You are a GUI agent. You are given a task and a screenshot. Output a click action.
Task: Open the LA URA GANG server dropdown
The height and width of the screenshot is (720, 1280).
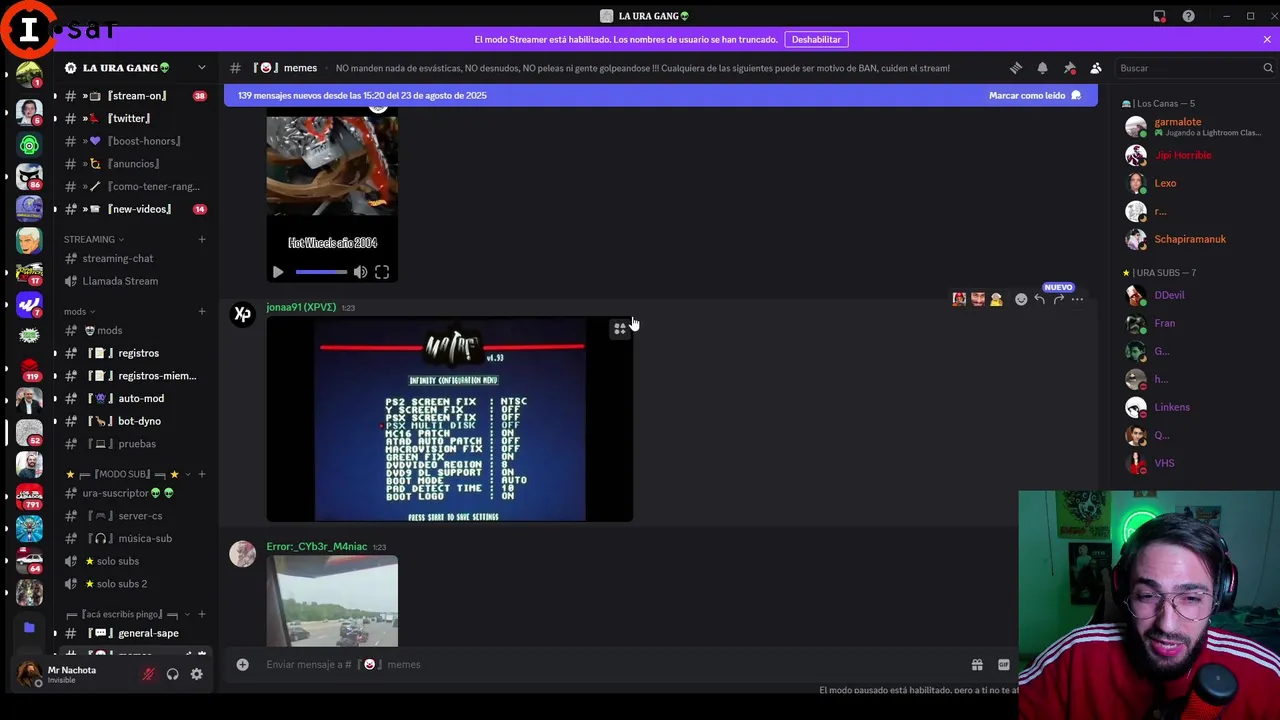click(x=201, y=68)
